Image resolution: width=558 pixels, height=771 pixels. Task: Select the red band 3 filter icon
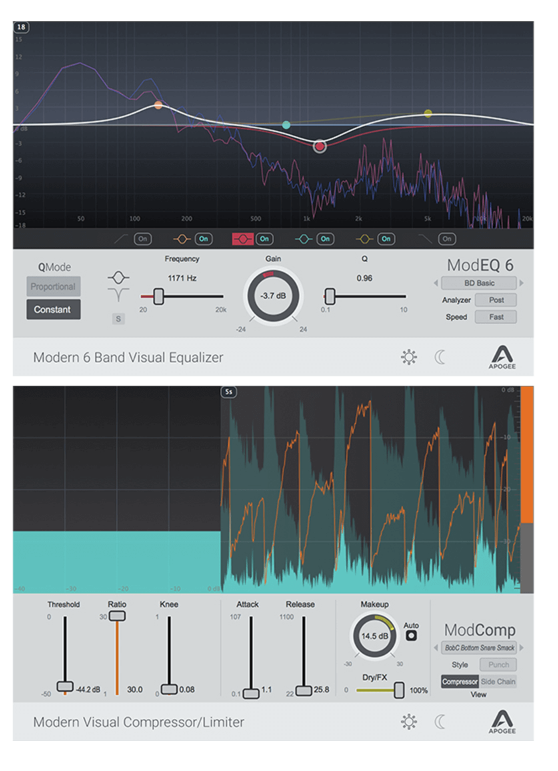tap(243, 239)
